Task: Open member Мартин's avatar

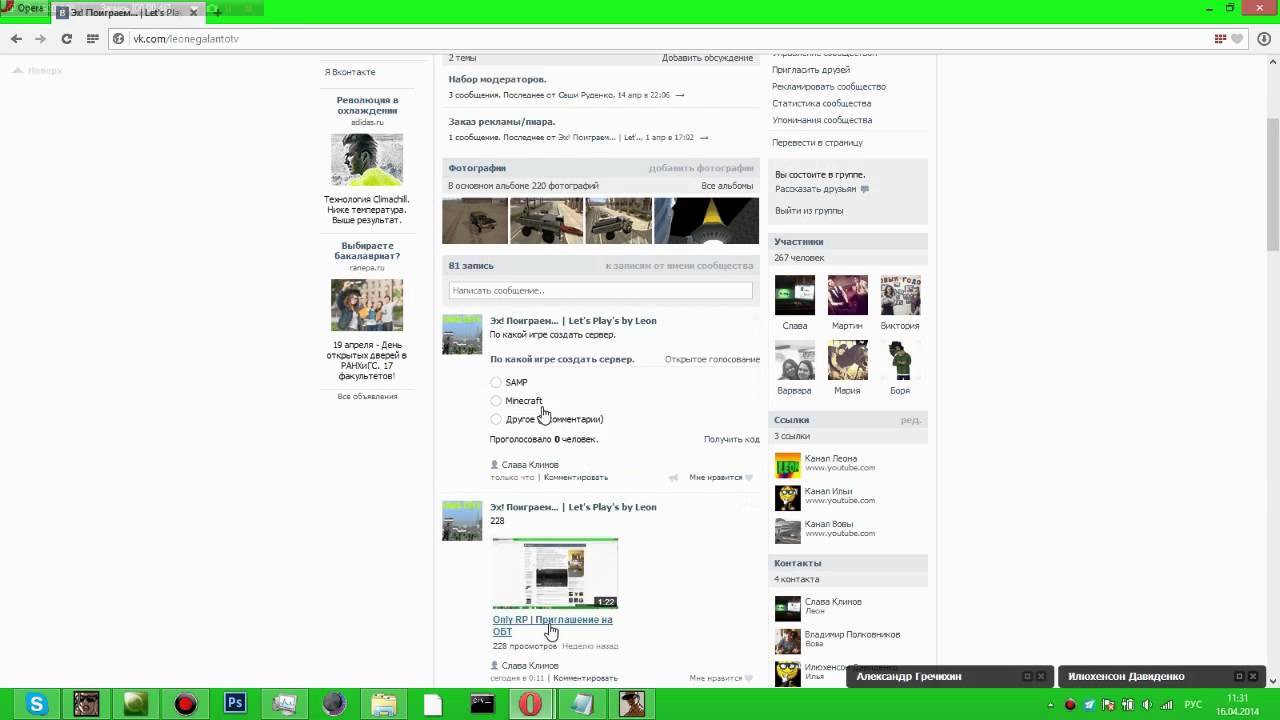Action: tap(847, 295)
